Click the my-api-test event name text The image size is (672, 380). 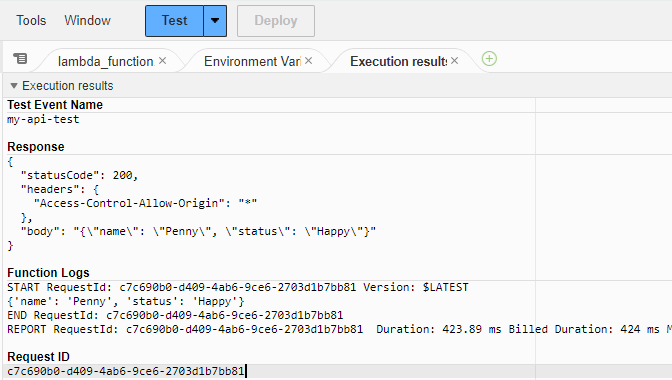point(43,119)
